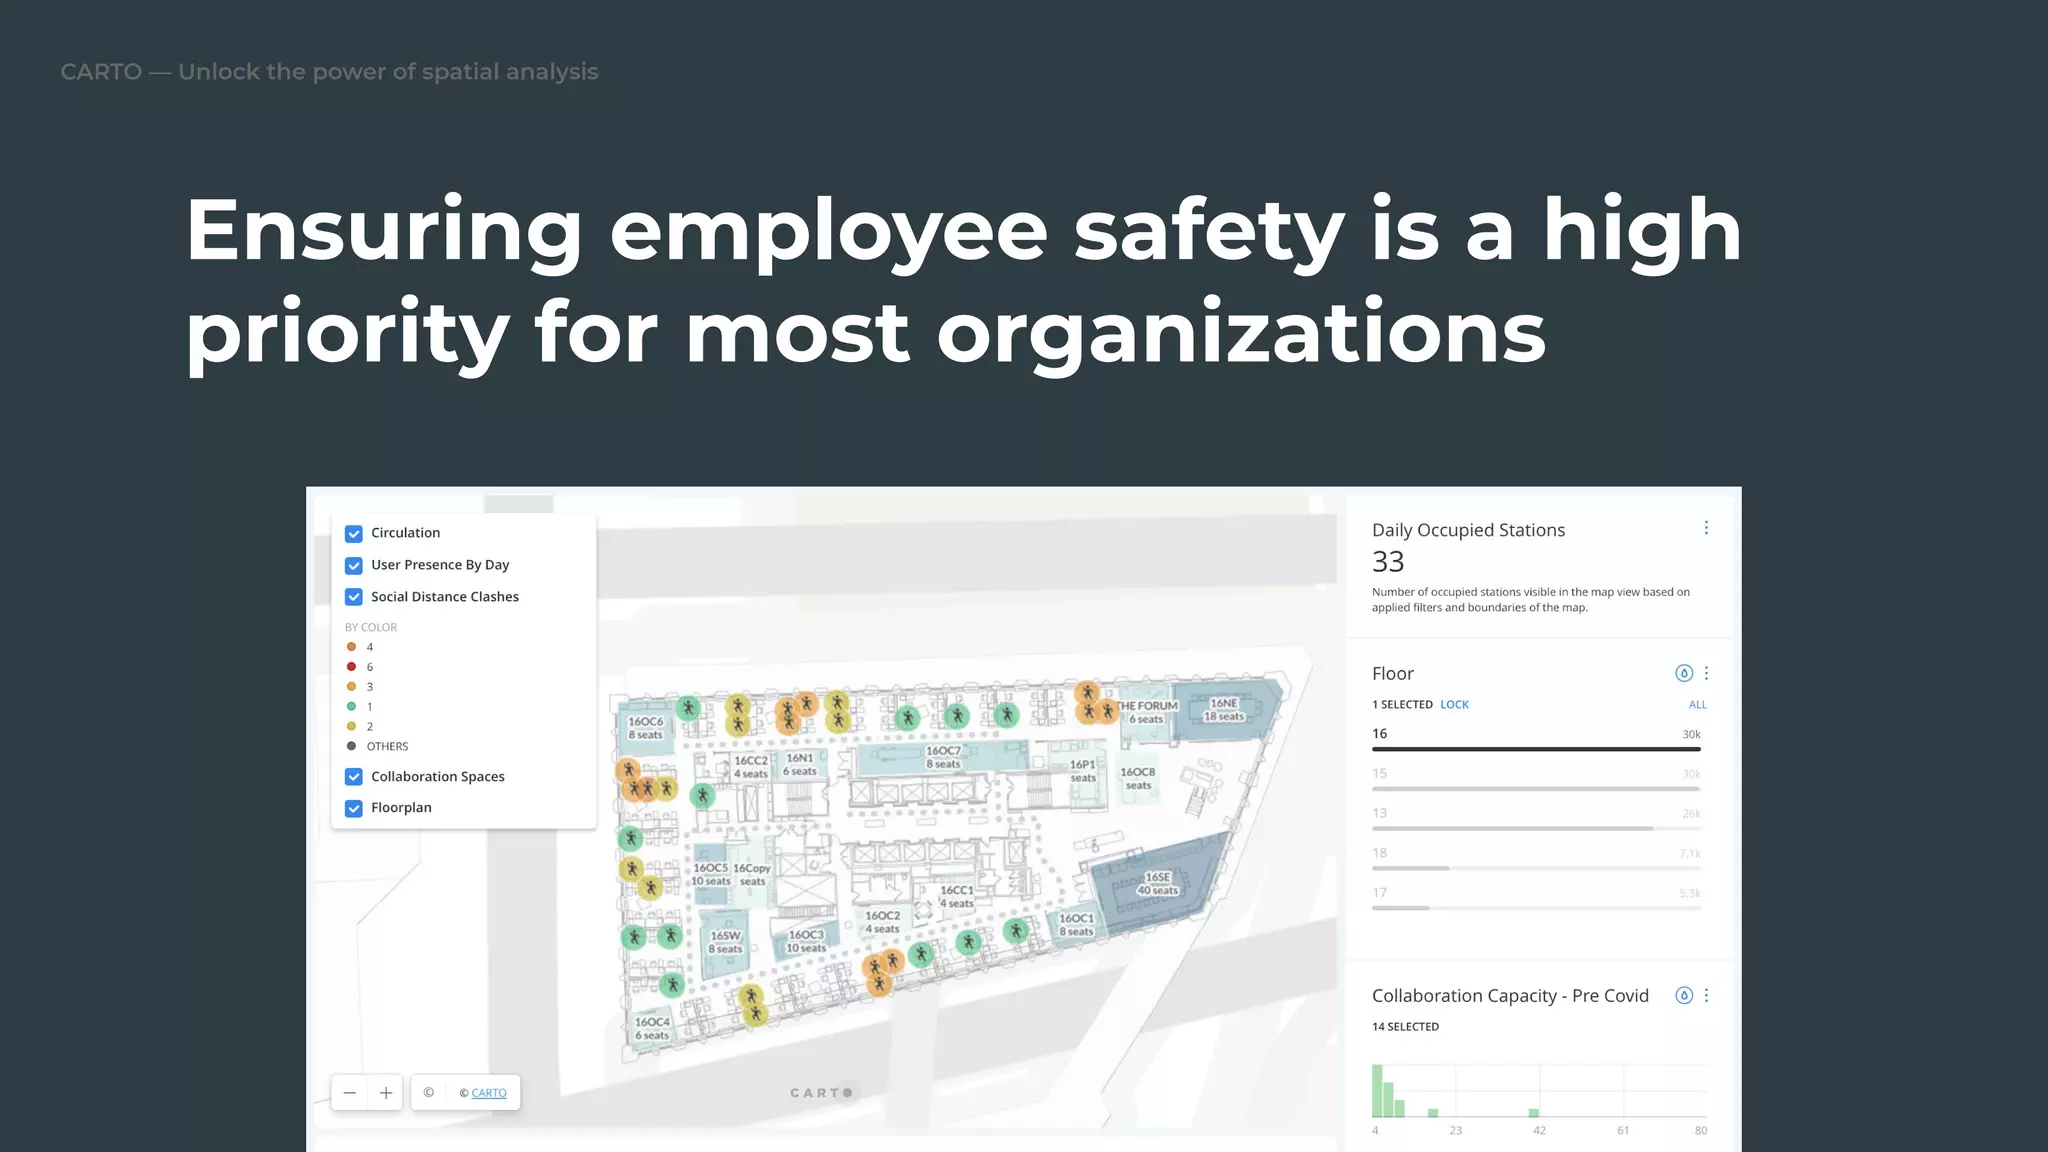Image resolution: width=2048 pixels, height=1152 pixels.
Task: Click the 16OC1 8 seats room
Action: 1076,925
